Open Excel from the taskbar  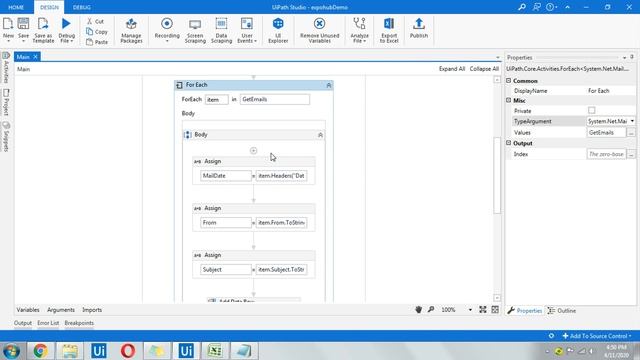[215, 351]
